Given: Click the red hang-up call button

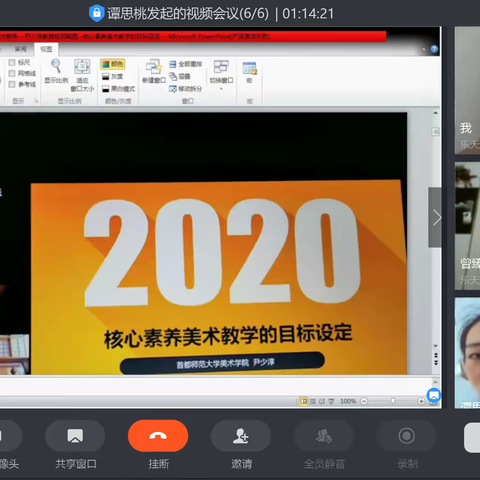Looking at the screenshot, I should coord(158,436).
